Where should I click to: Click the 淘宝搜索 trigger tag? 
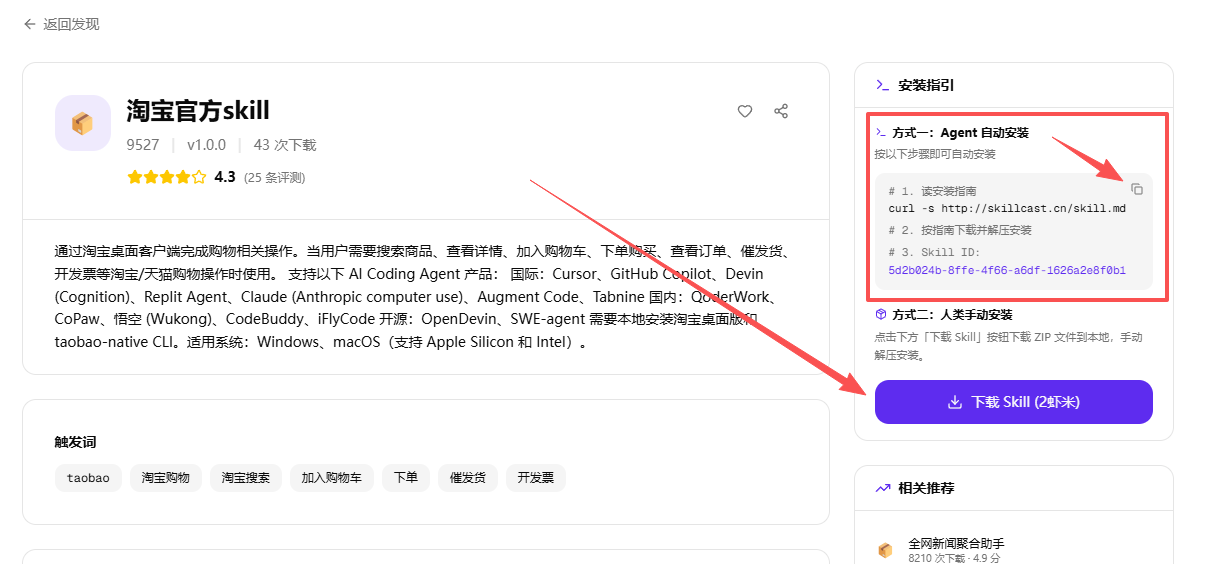[246, 478]
